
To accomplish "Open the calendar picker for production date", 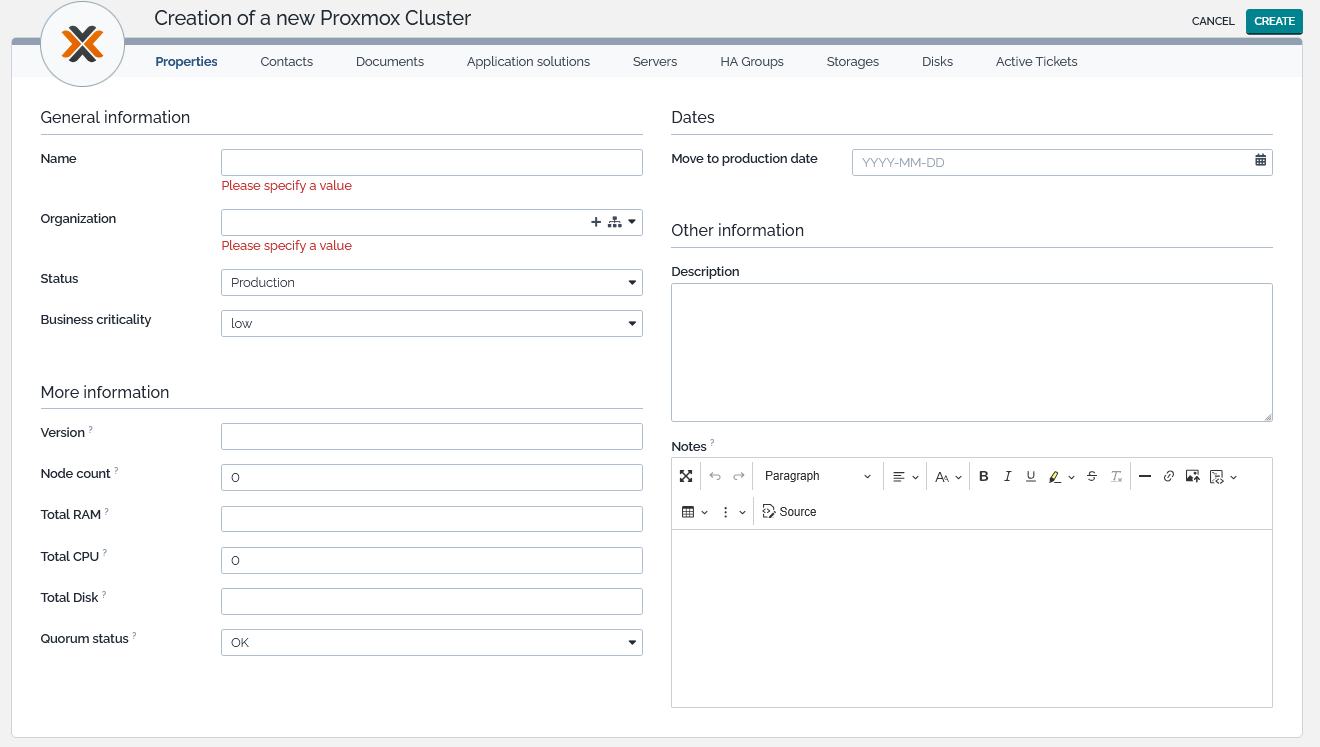I will pos(1261,161).
